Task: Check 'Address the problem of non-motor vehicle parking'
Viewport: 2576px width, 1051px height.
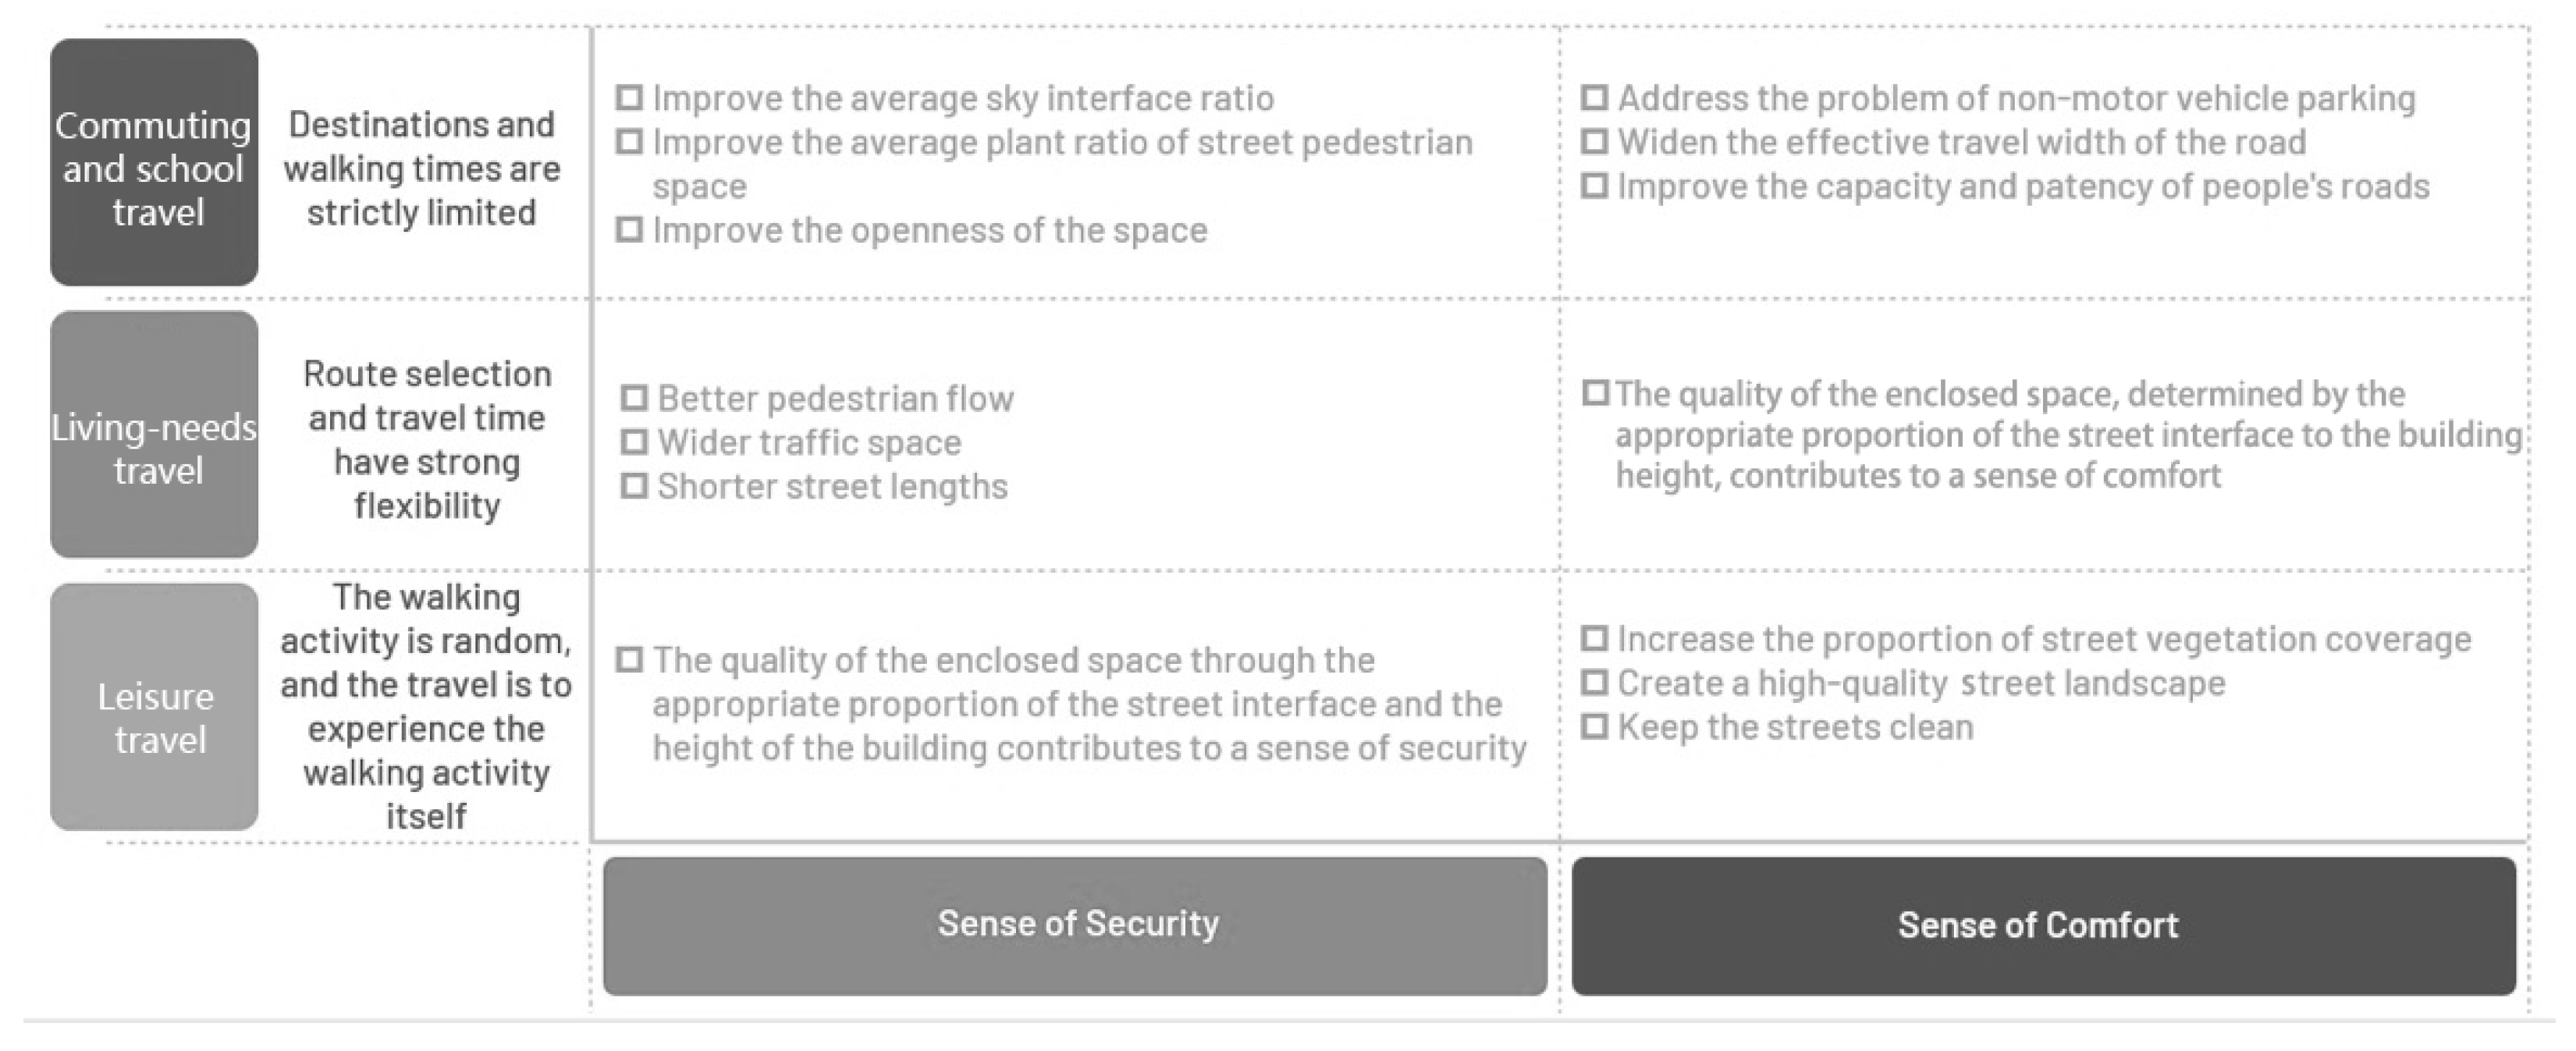Action: (x=1594, y=98)
